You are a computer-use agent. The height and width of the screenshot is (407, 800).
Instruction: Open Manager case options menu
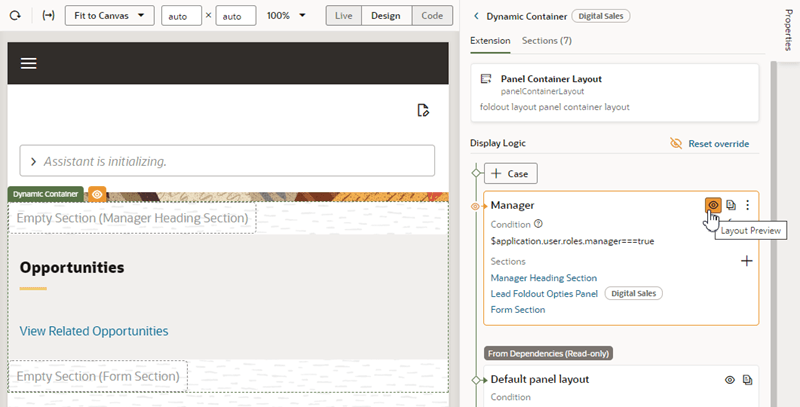(x=747, y=205)
